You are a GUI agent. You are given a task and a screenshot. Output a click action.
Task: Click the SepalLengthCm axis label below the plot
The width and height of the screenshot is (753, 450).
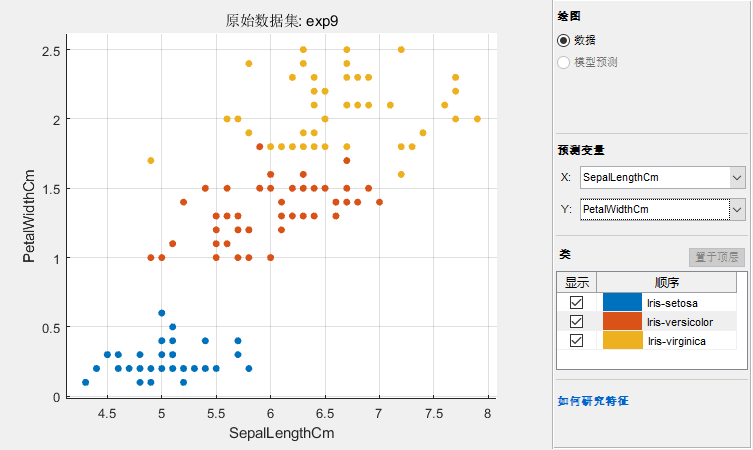click(x=281, y=433)
